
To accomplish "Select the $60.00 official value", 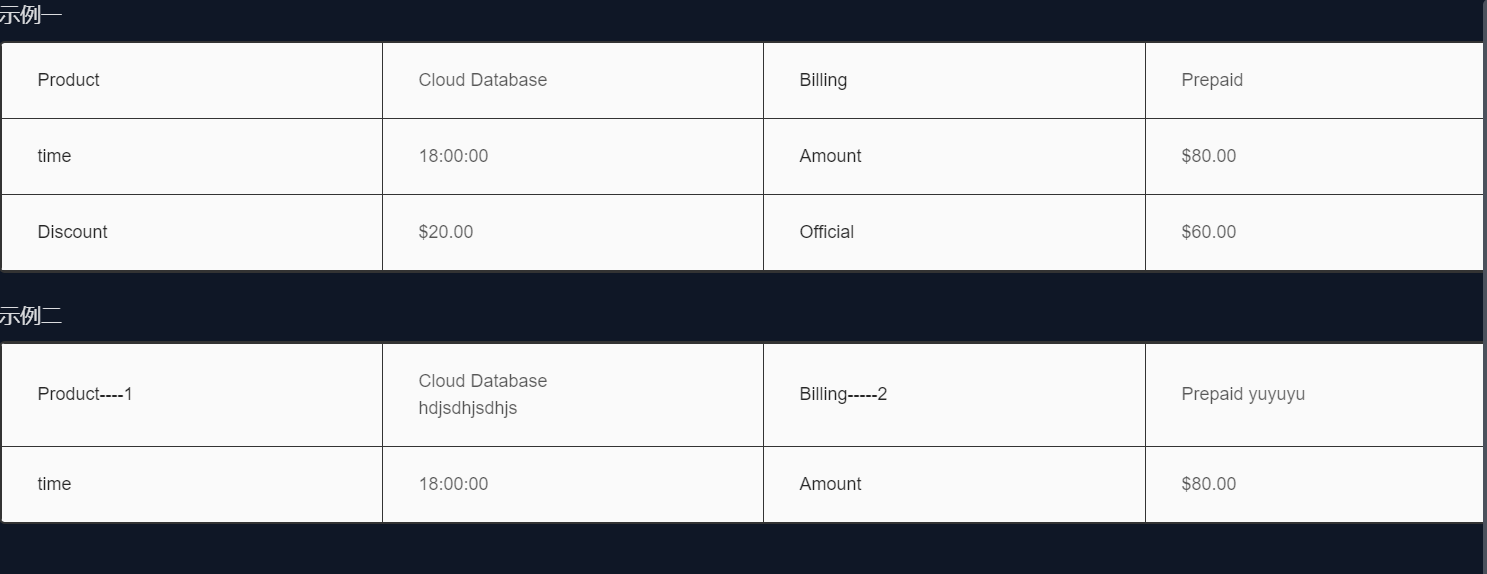I will (1209, 232).
